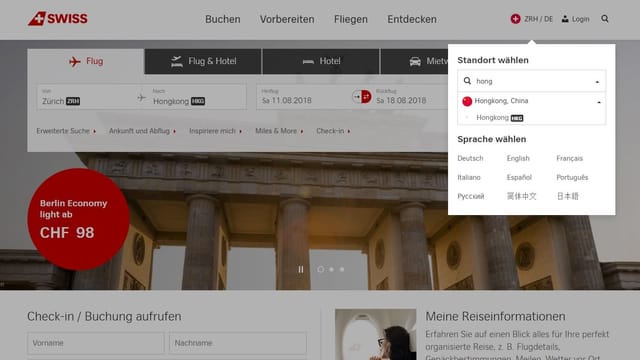This screenshot has width=640, height=360.
Task: Collapse the Hongkong, China group
Action: pos(599,102)
